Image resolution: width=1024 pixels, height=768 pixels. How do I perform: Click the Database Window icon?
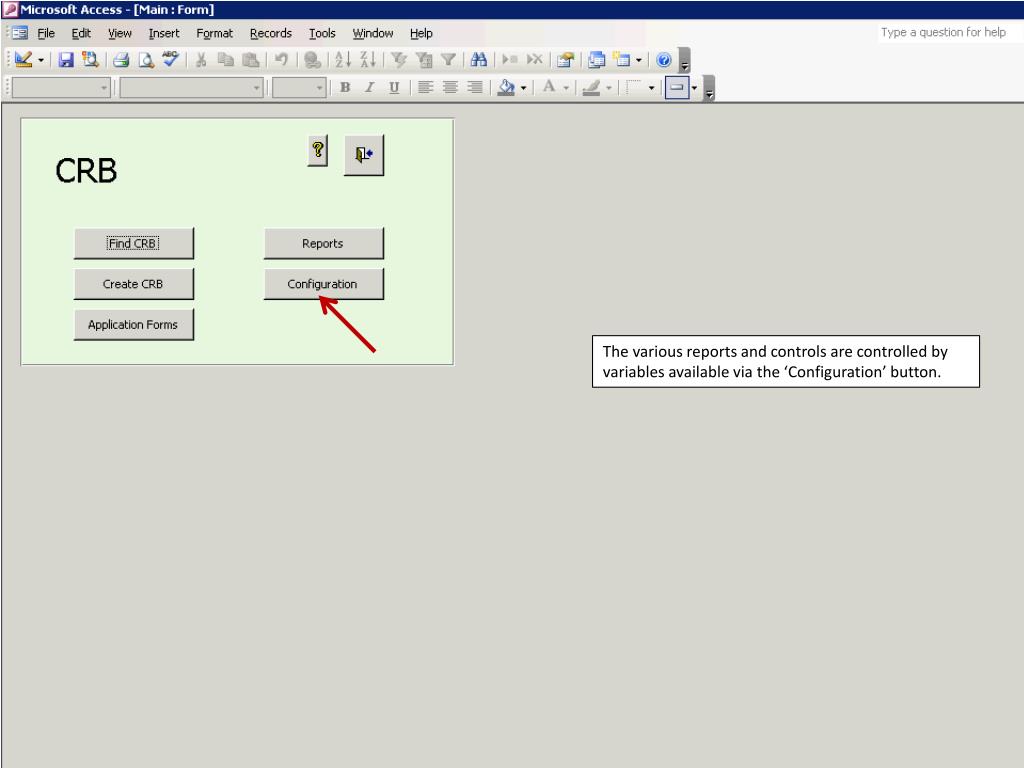coord(596,60)
